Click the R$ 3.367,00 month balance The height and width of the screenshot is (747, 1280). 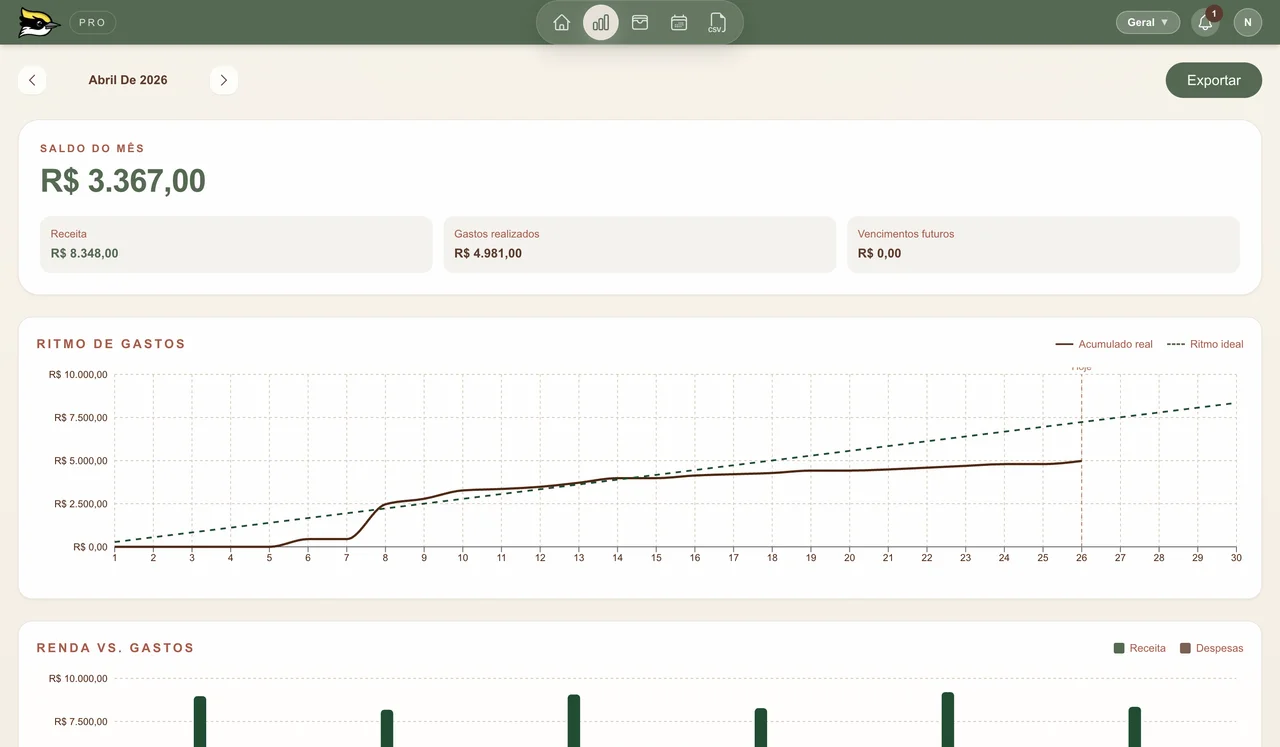point(123,181)
